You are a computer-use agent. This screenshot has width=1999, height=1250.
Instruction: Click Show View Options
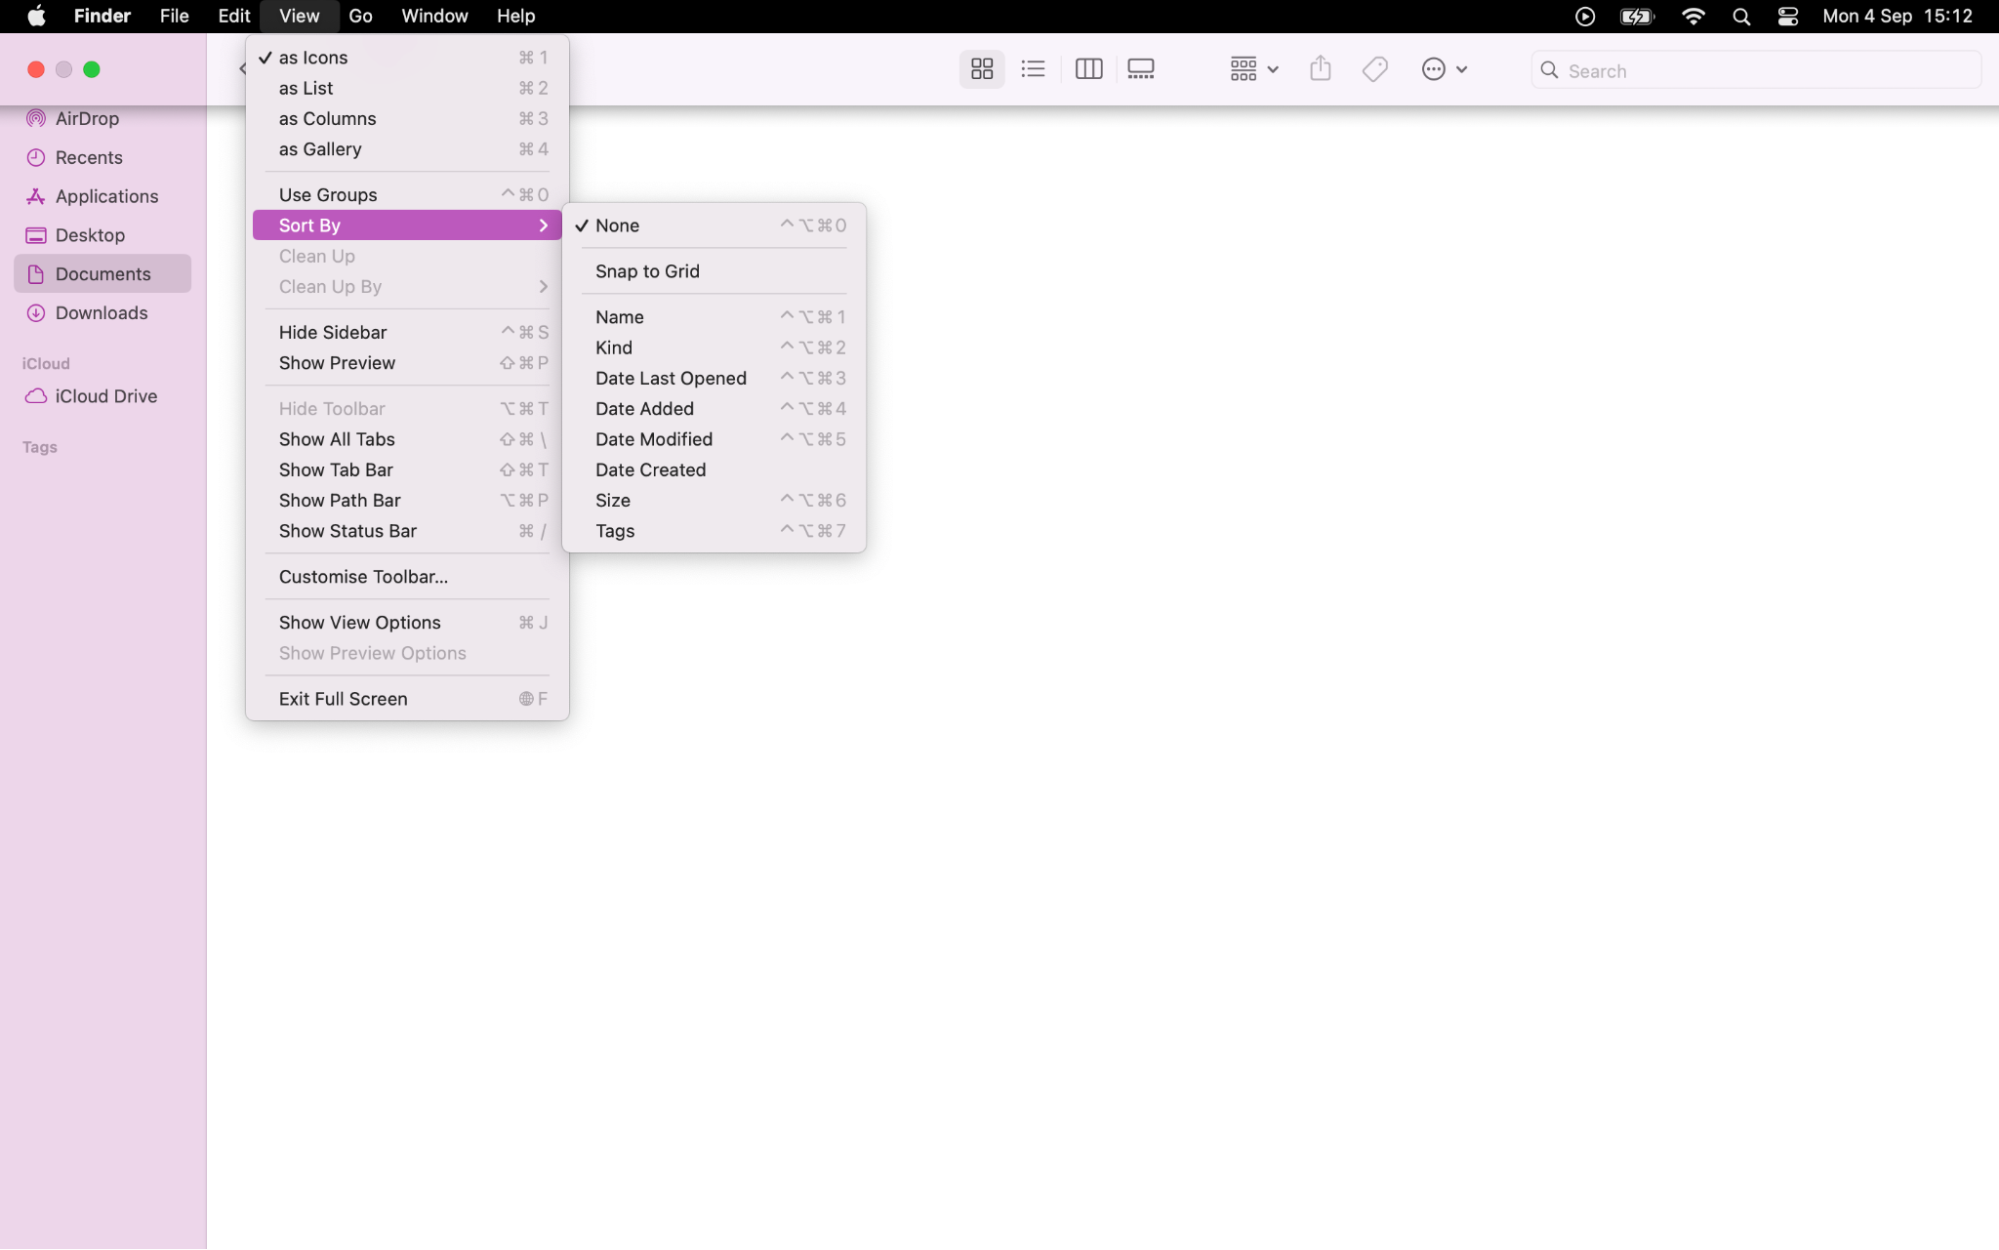(407, 623)
